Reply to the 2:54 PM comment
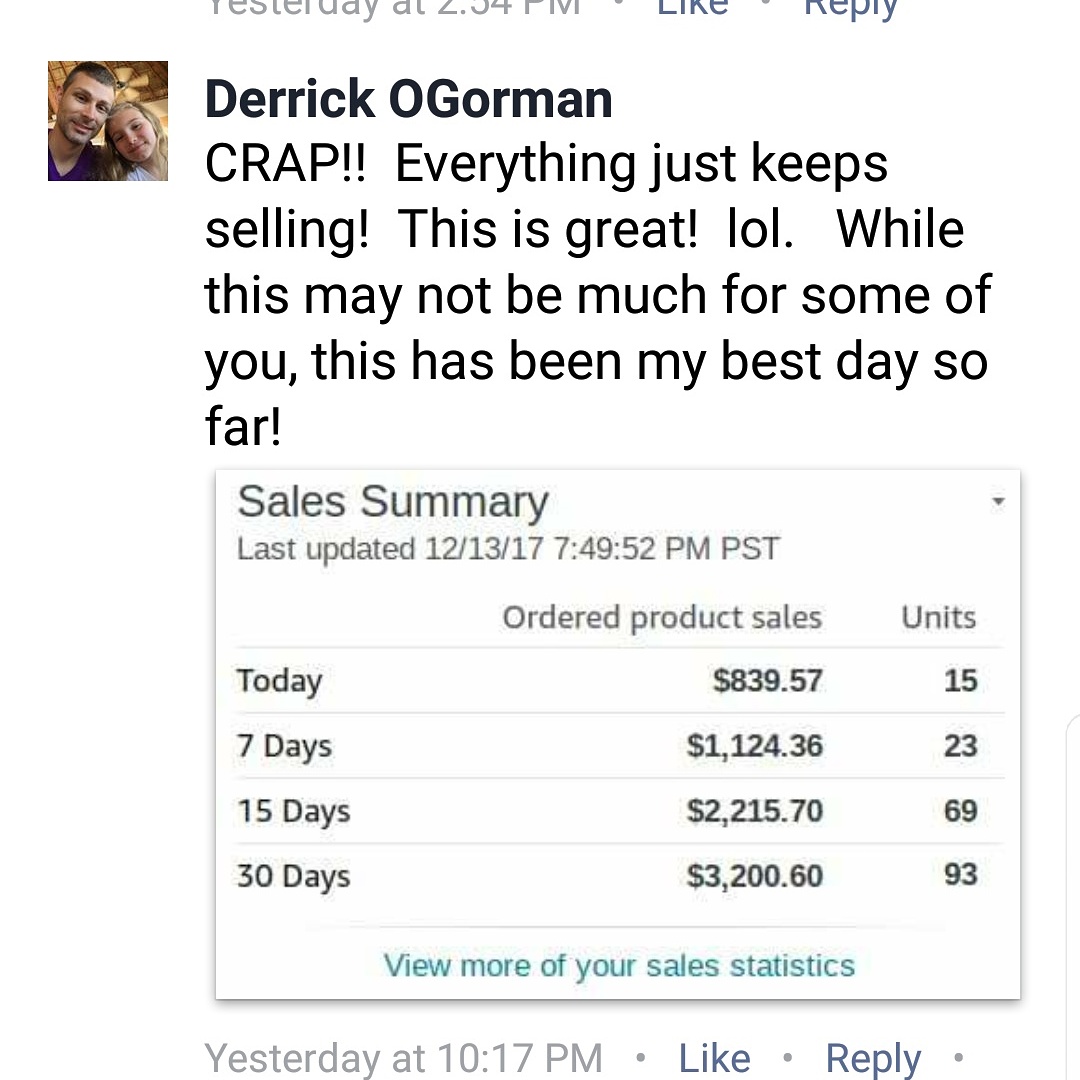Image resolution: width=1080 pixels, height=1080 pixels. (x=851, y=8)
